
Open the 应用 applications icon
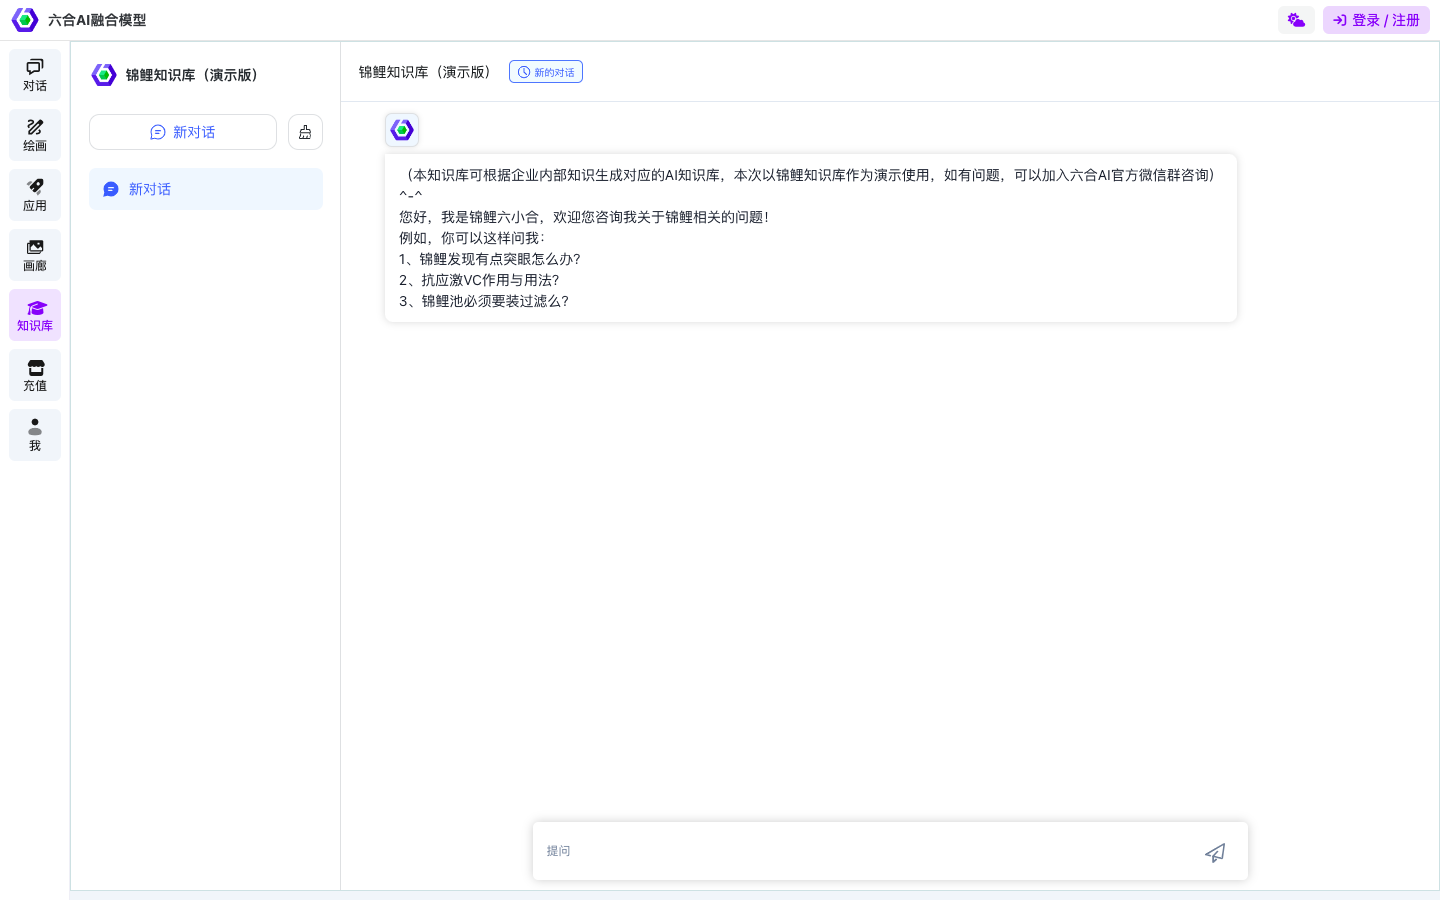[35, 194]
